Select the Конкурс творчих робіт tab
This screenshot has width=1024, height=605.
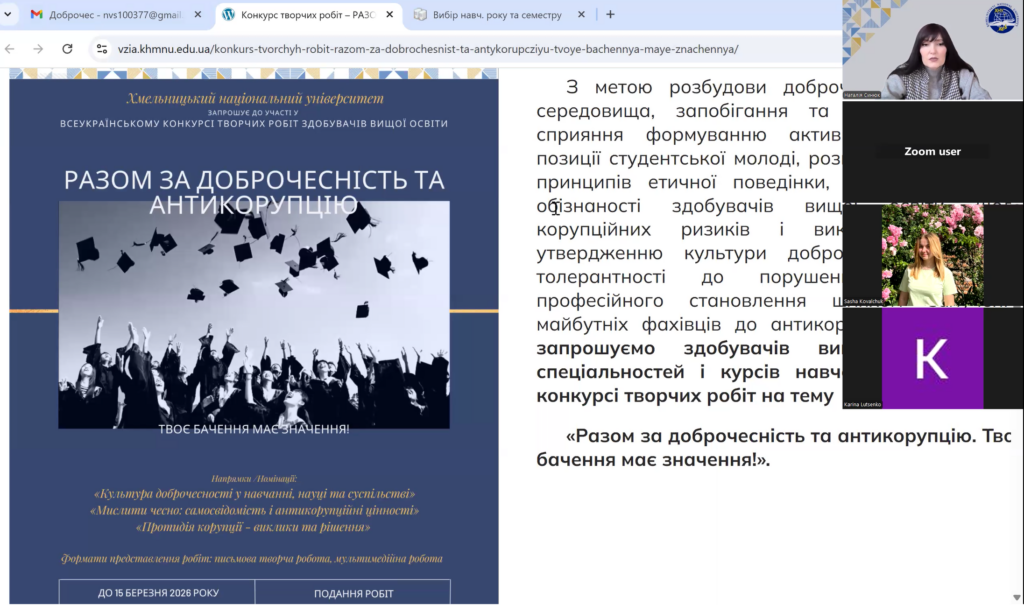pyautogui.click(x=300, y=15)
